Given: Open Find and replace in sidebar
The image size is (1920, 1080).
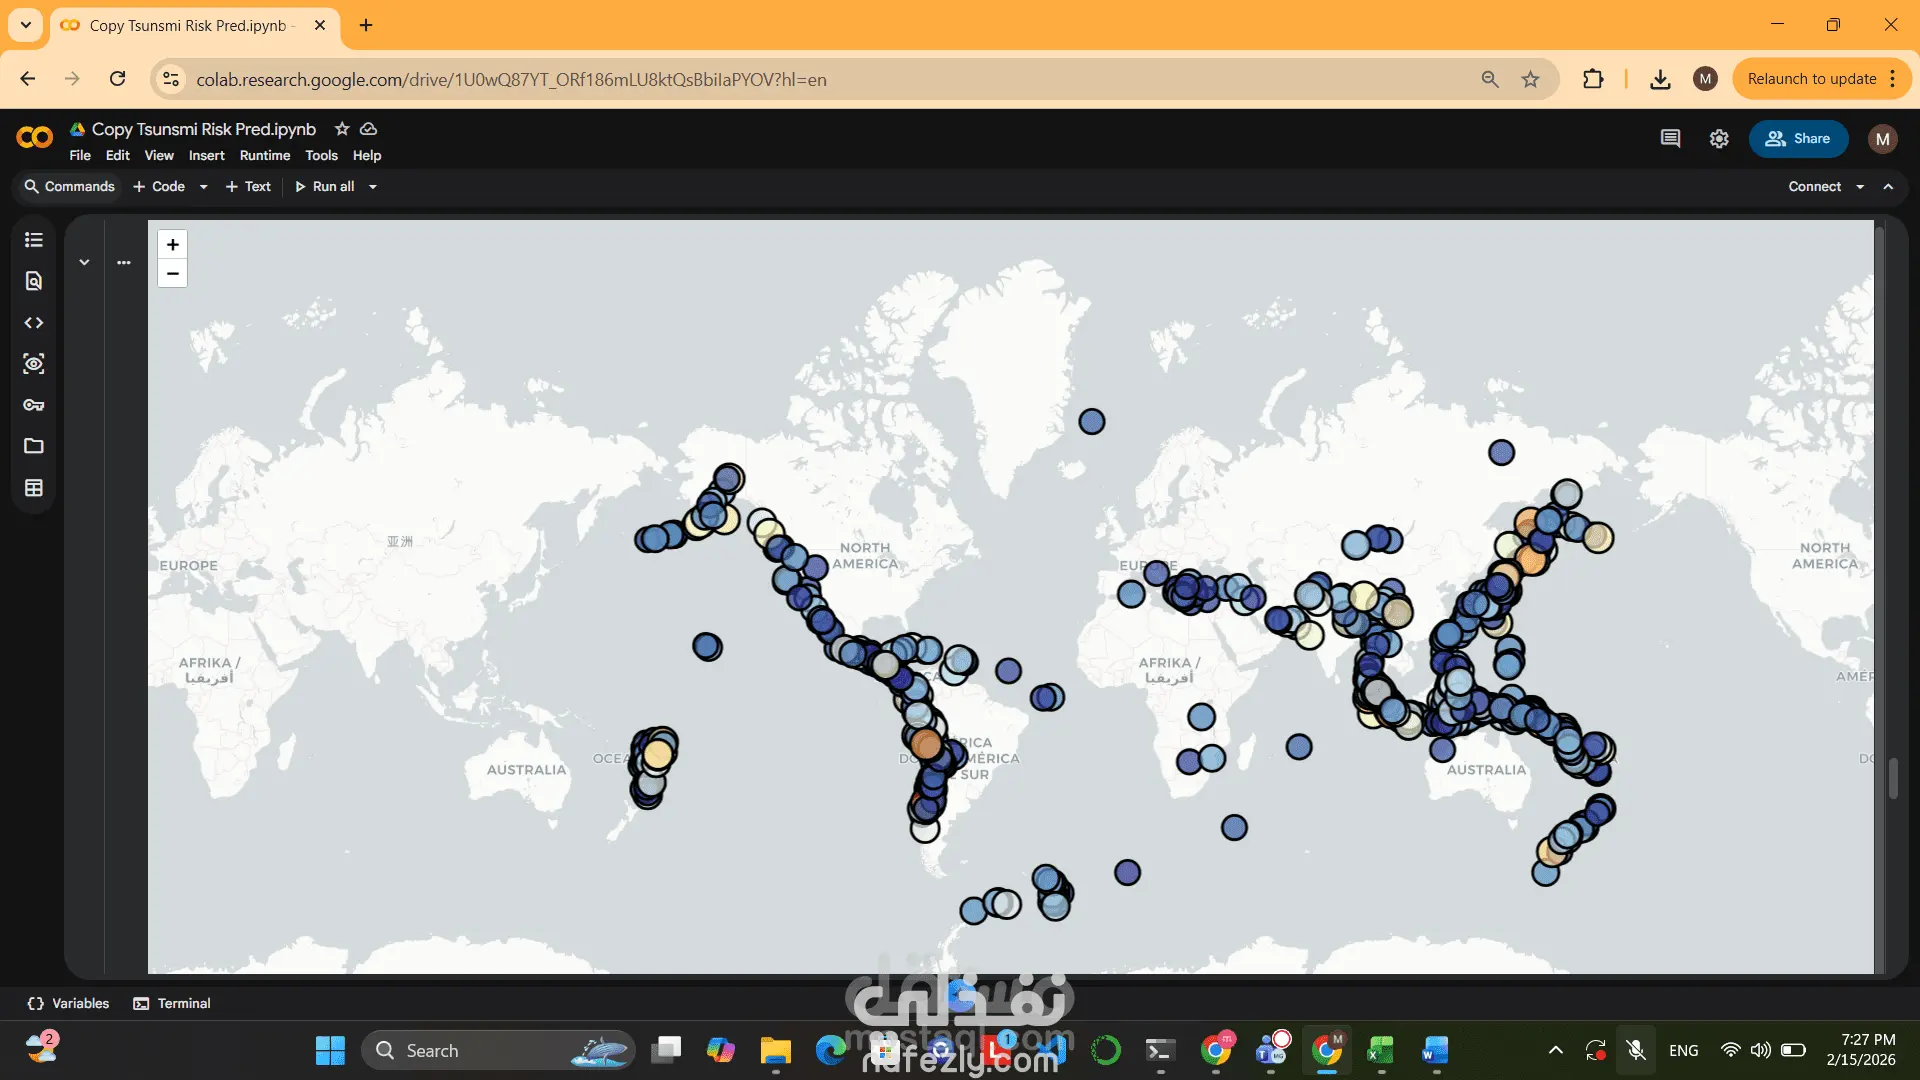Looking at the screenshot, I should pos(34,281).
